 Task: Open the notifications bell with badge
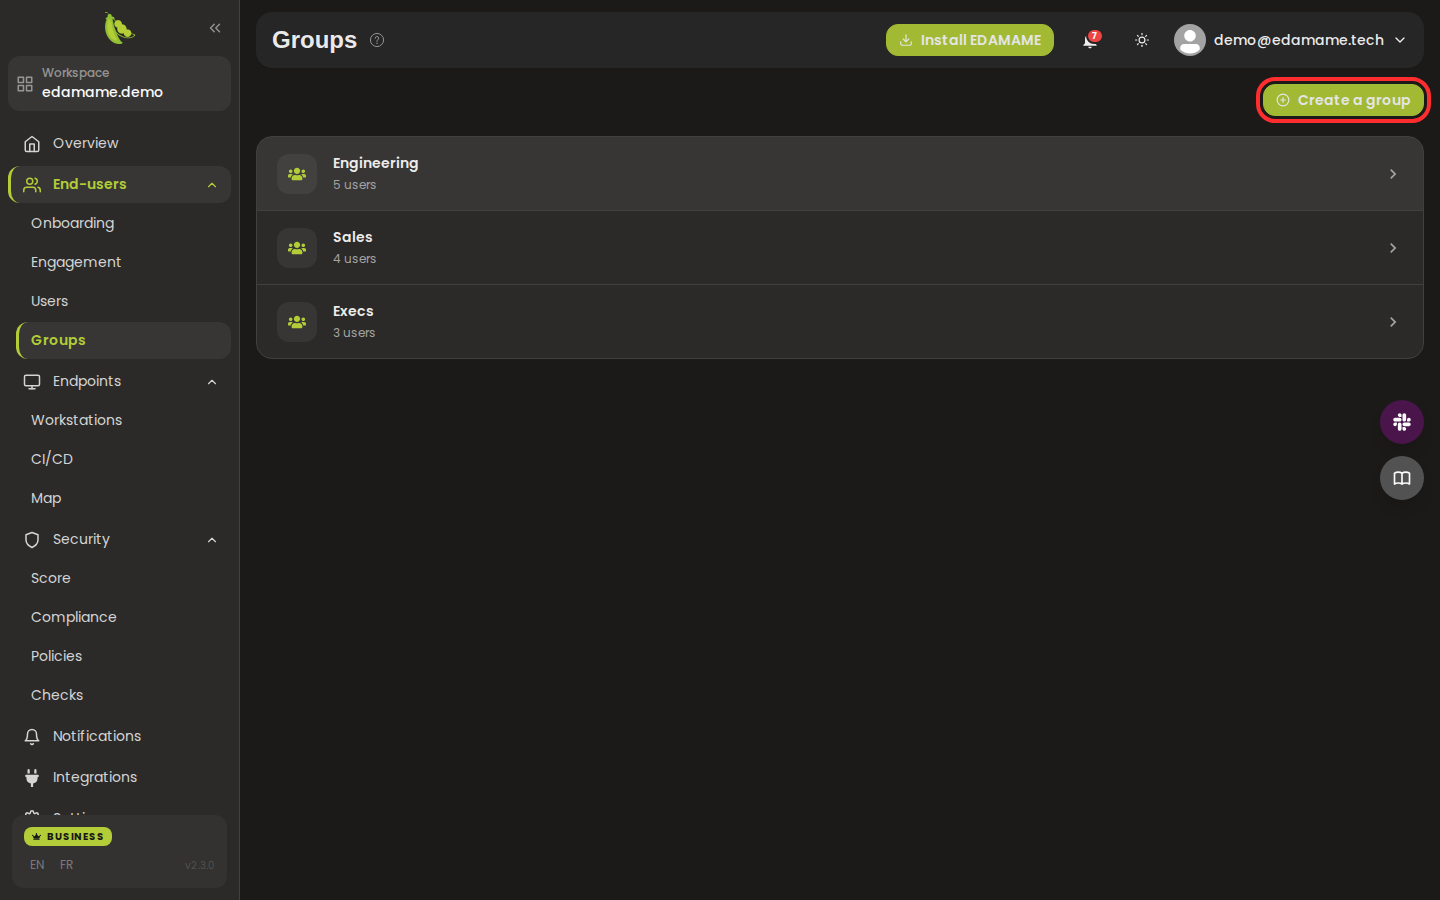1090,40
